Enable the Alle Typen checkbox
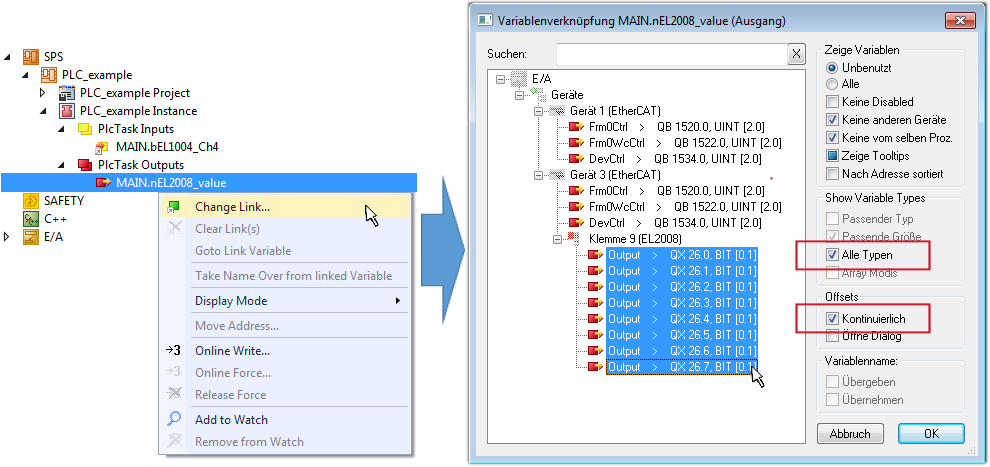 (x=833, y=256)
